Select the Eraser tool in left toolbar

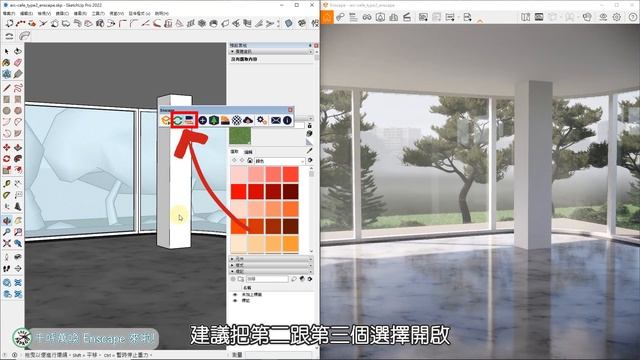(18, 62)
